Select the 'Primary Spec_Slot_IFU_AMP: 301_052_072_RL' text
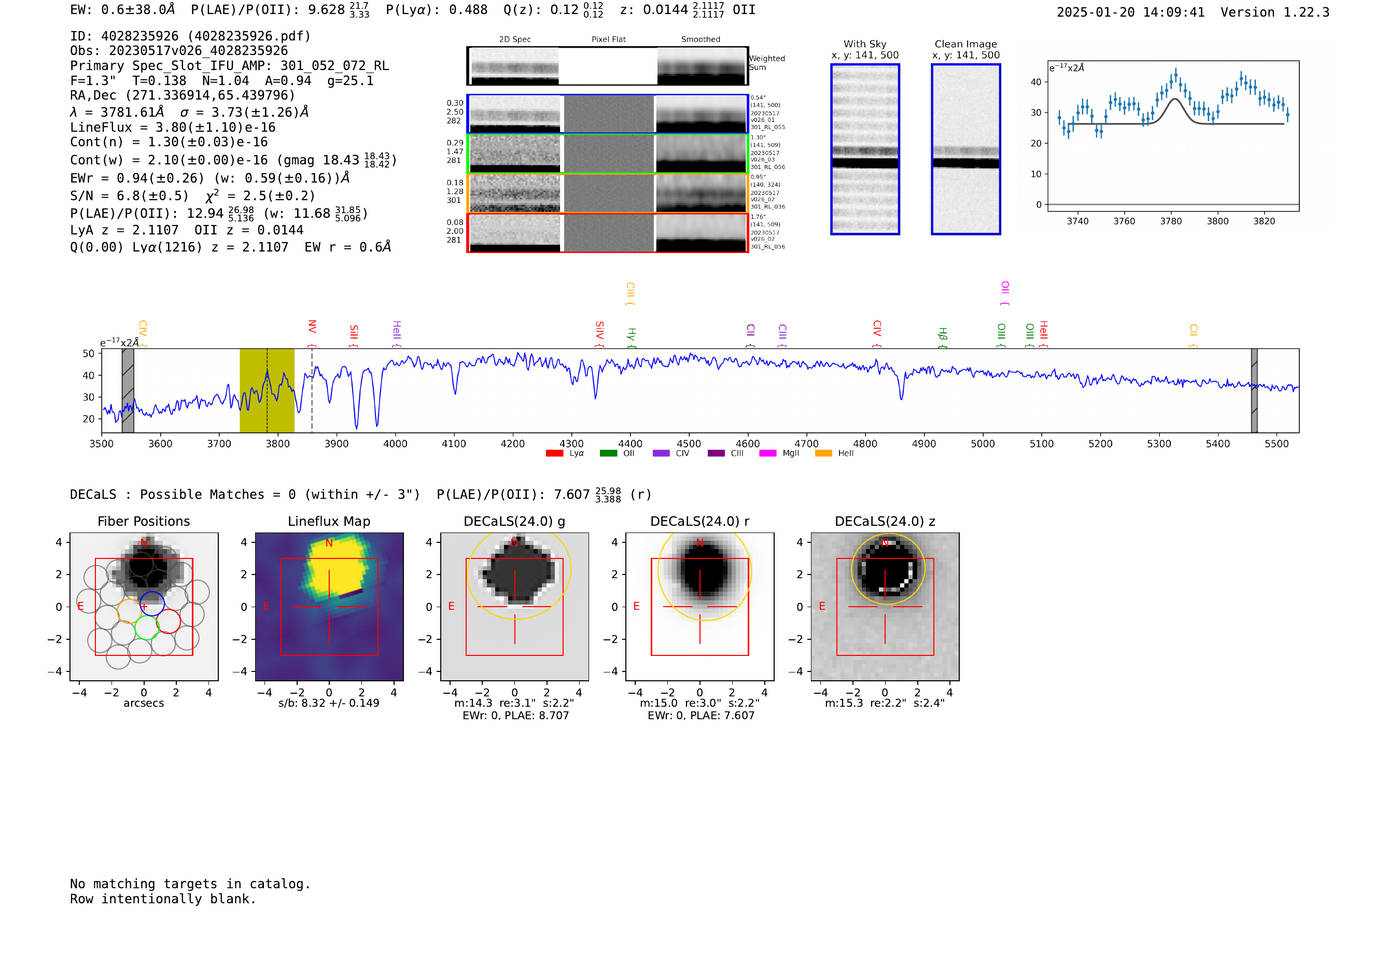Image resolution: width=1400 pixels, height=953 pixels. (x=230, y=66)
